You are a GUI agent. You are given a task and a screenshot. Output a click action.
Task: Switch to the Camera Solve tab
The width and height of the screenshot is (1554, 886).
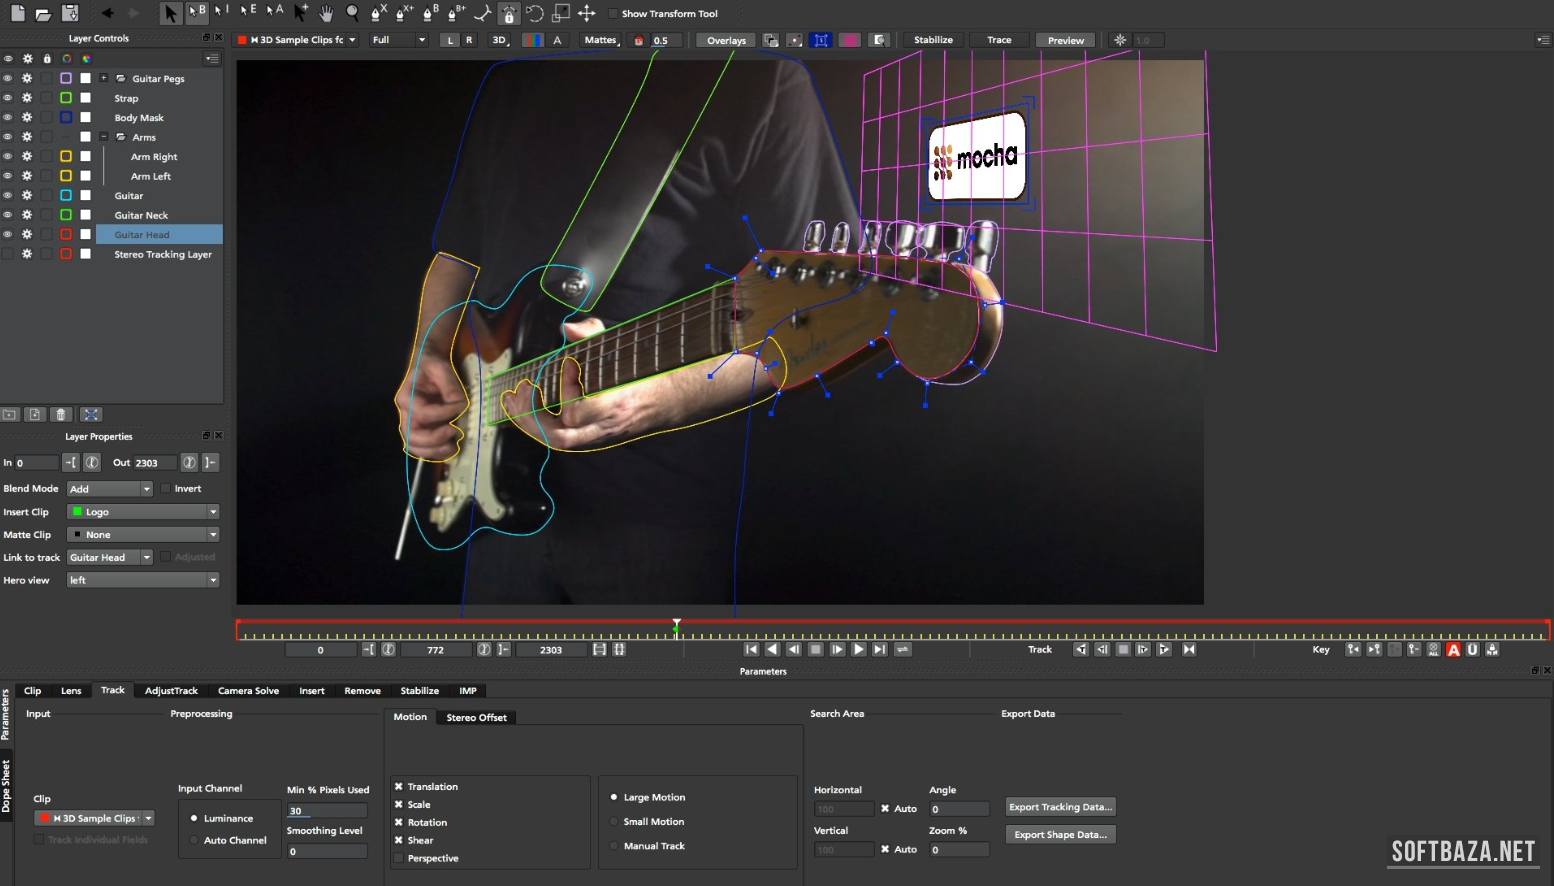[x=248, y=691]
